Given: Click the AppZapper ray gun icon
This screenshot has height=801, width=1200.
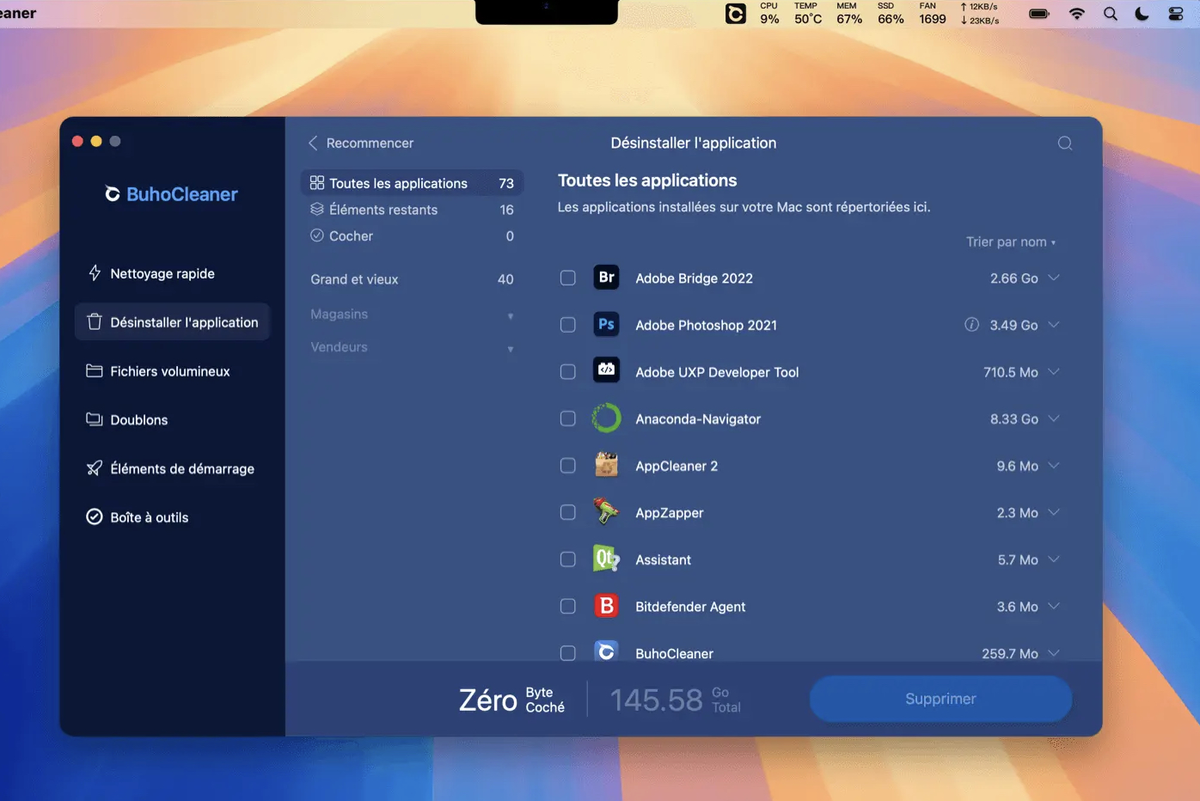Looking at the screenshot, I should tap(606, 512).
